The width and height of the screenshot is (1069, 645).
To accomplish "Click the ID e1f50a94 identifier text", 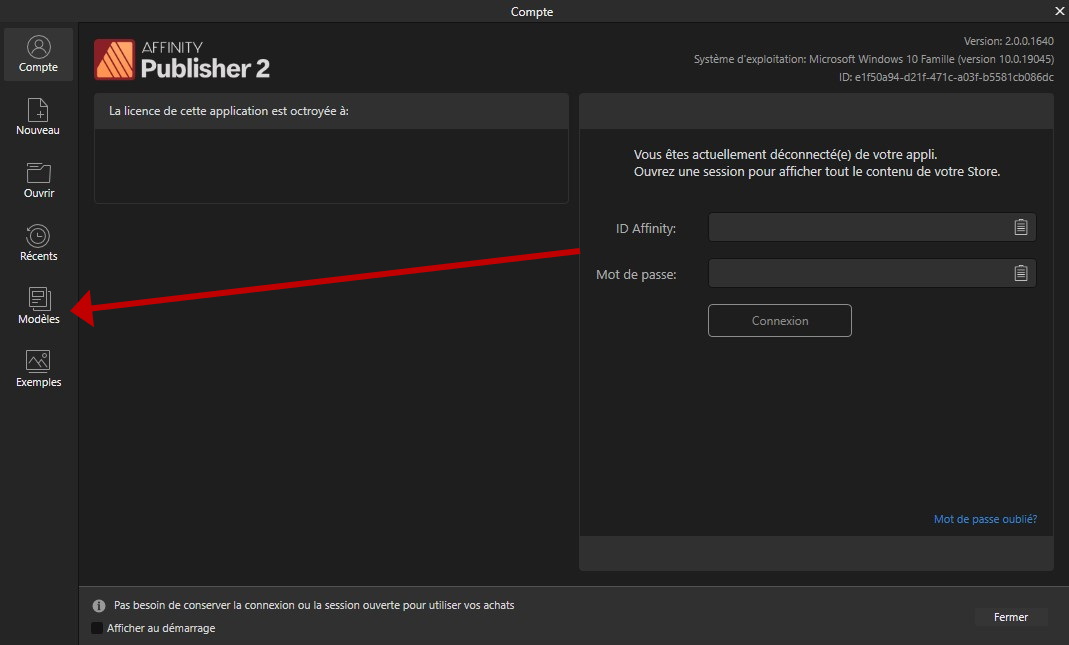I will 946,77.
